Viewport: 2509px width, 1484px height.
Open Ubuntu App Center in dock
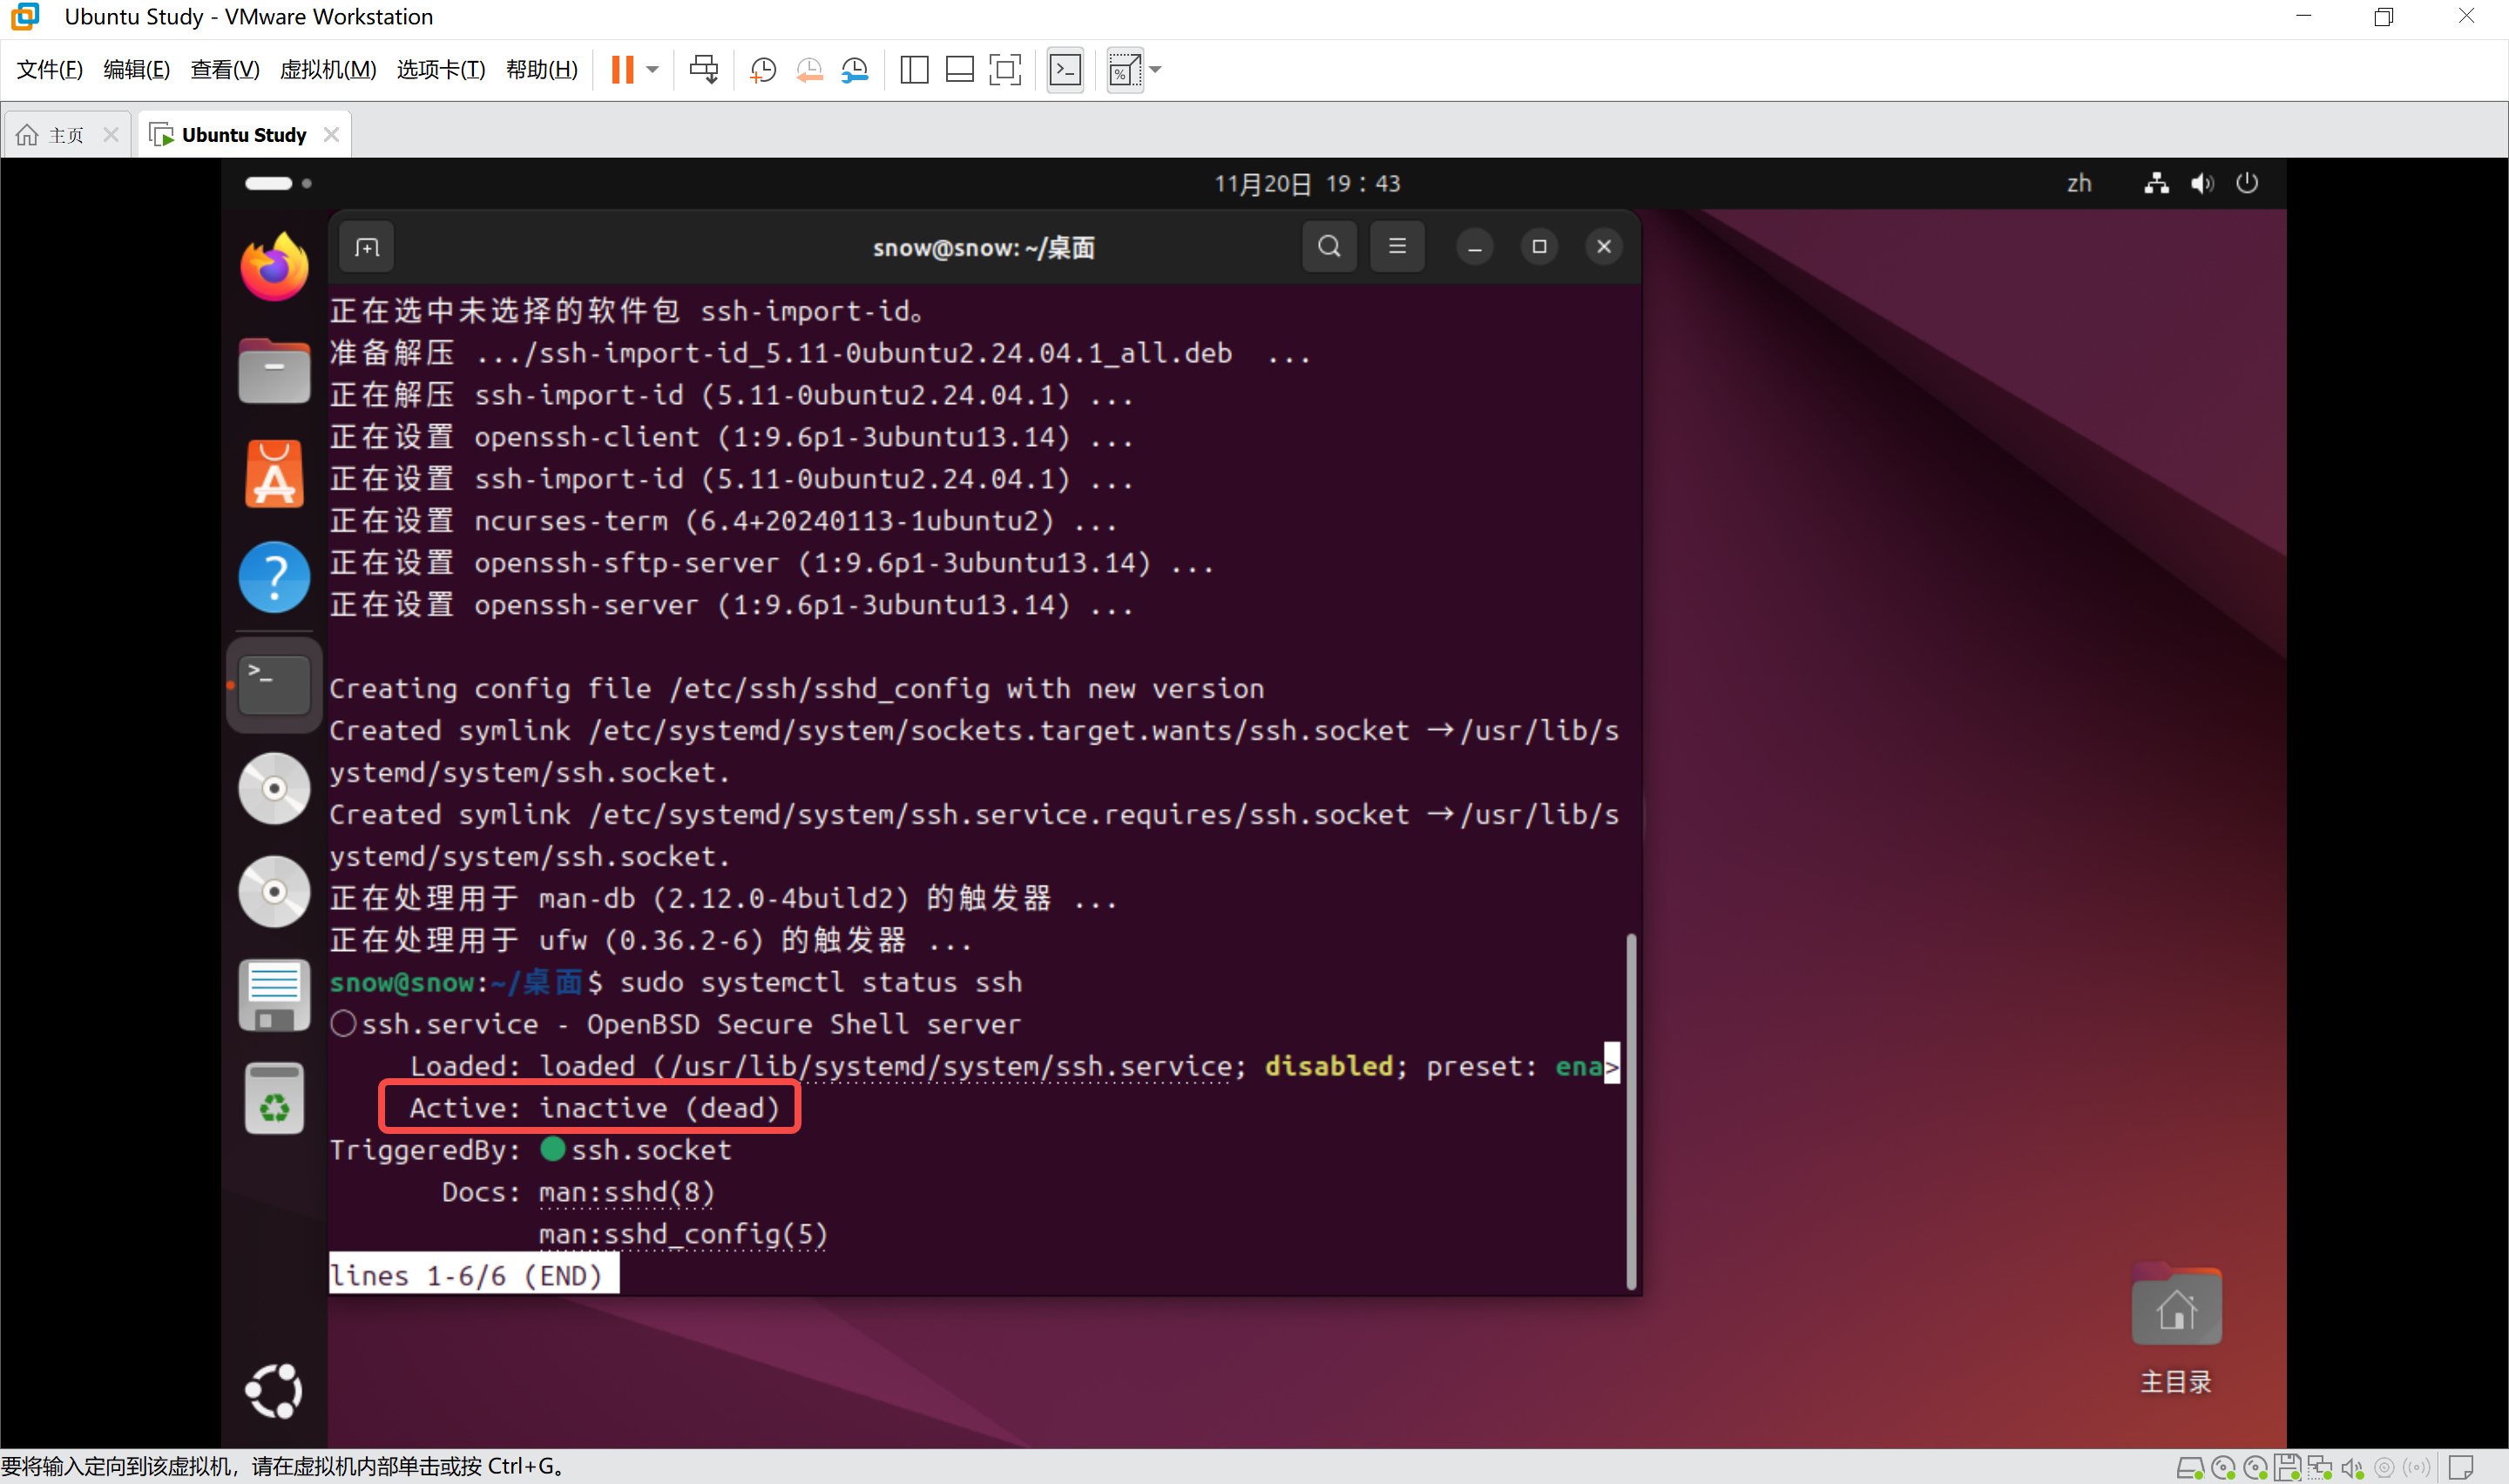(x=274, y=474)
